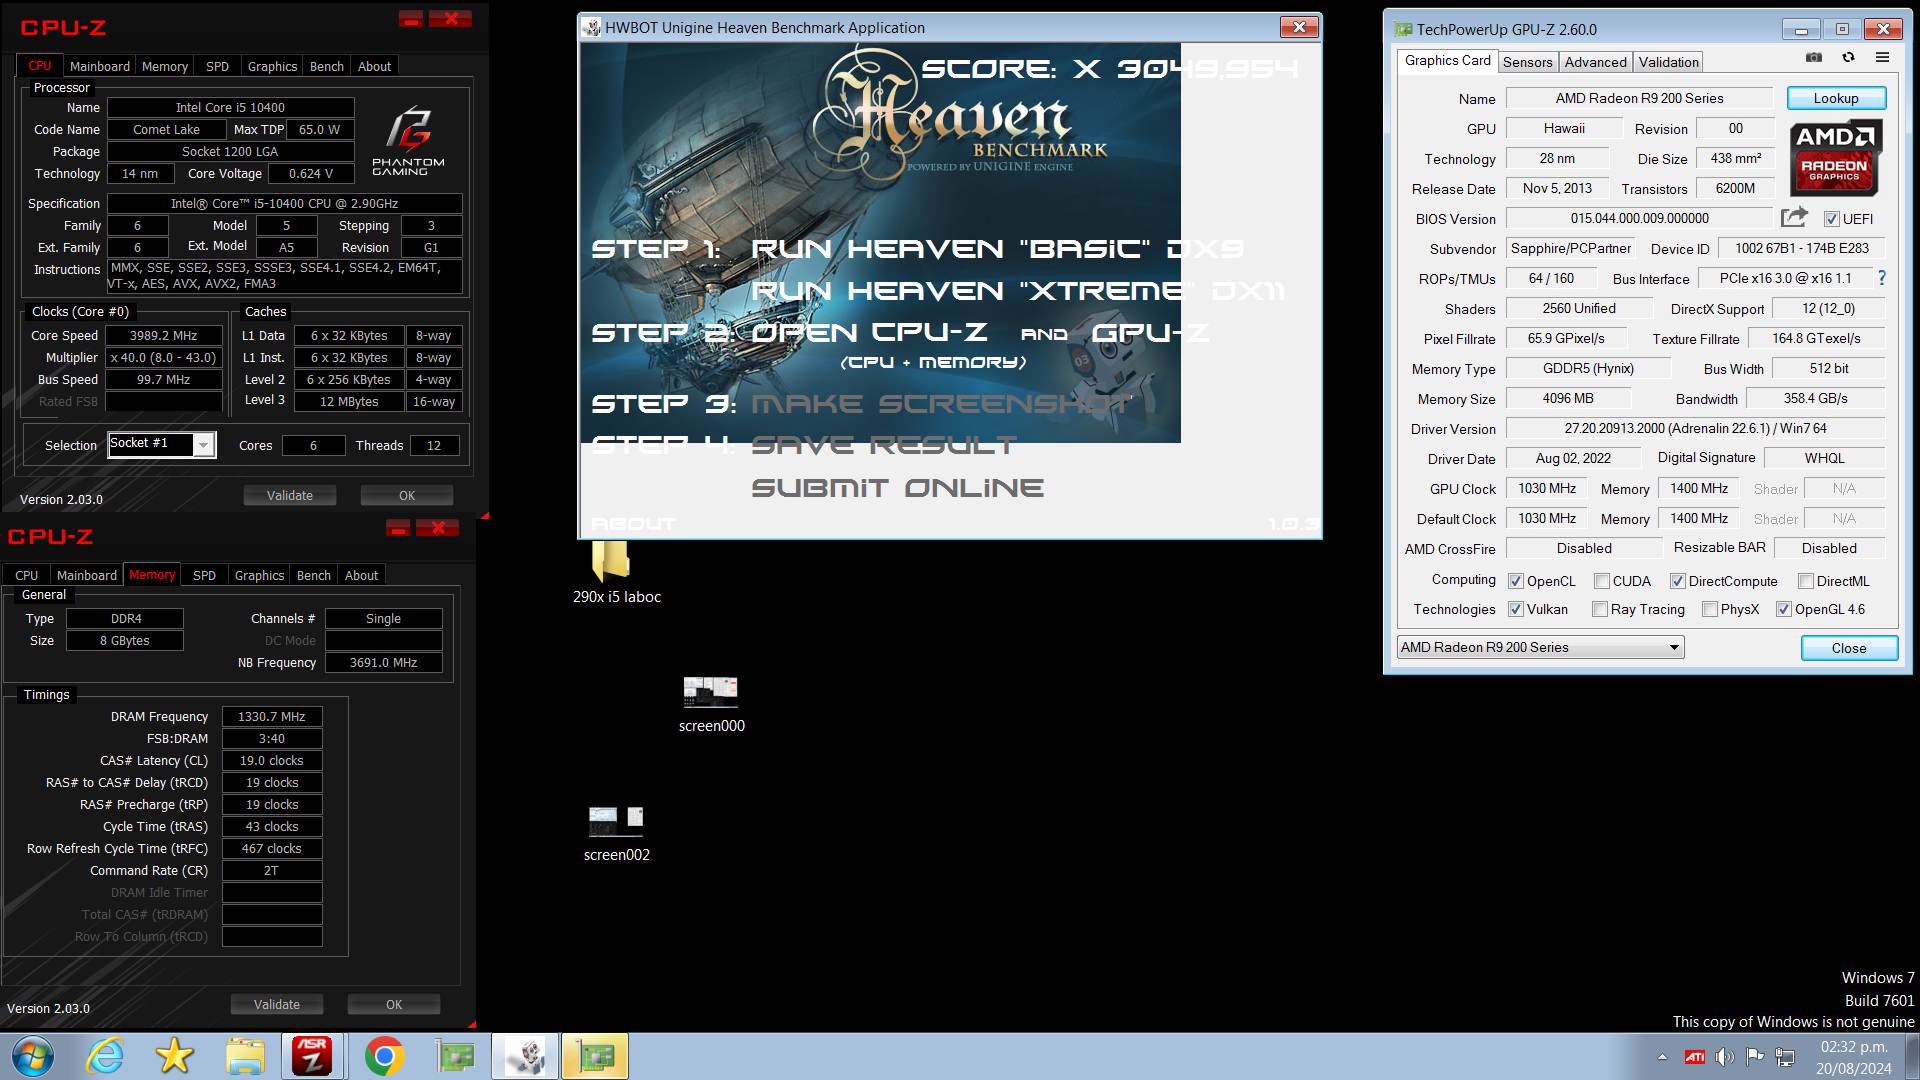Click SUBMIT ONLINE in Heaven app
Screen dimensions: 1920x1080
click(x=898, y=488)
